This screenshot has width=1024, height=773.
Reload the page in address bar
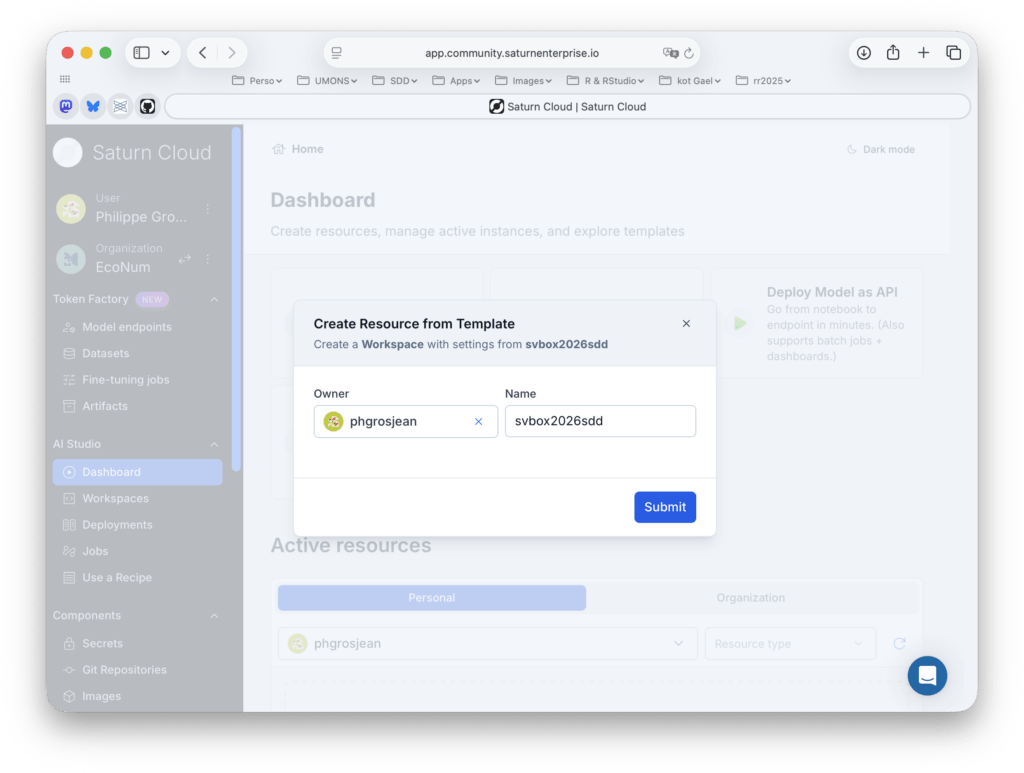689,53
